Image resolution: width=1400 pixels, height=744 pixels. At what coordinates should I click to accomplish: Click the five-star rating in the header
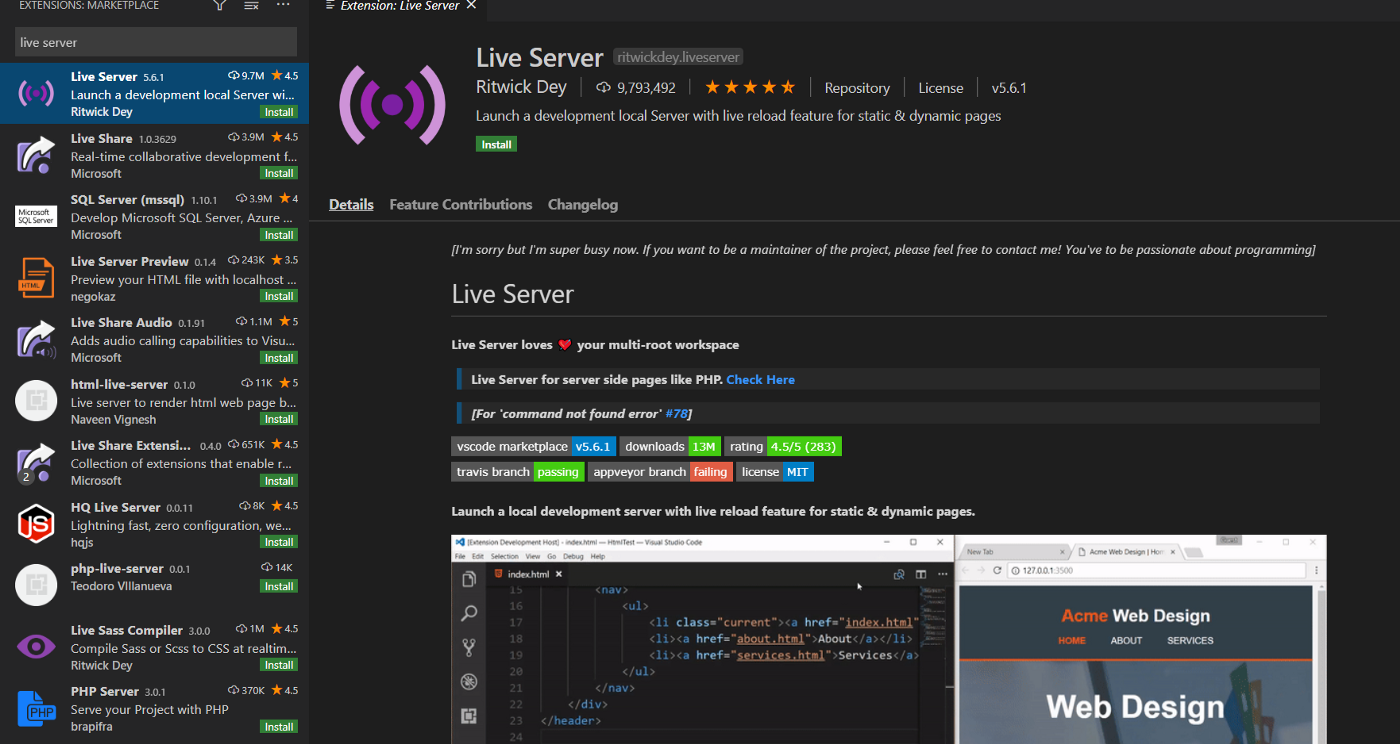[750, 88]
